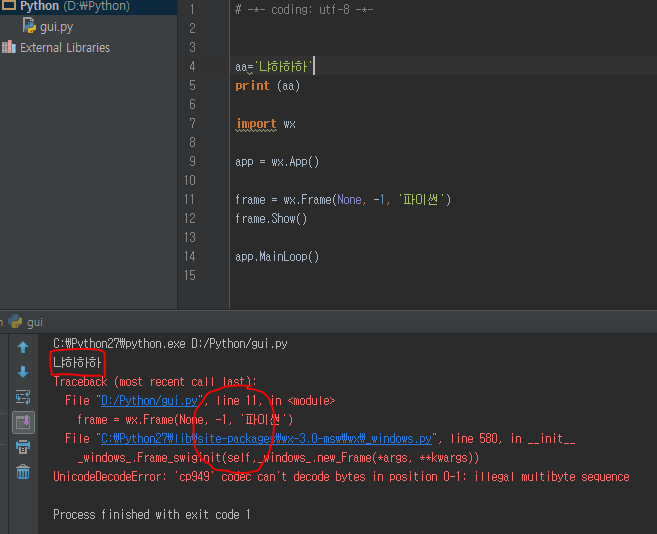Image resolution: width=657 pixels, height=534 pixels.
Task: Select External Libraries node
Action: [x=65, y=48]
